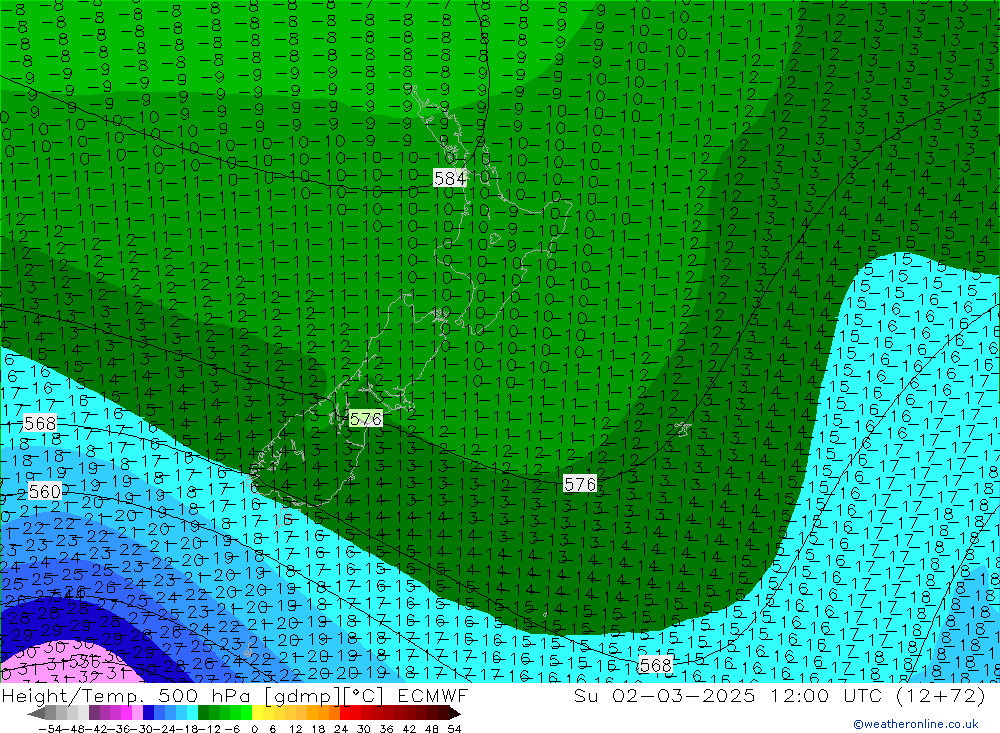Click the 0 legend scale value
The image size is (1000, 733).
point(254,729)
